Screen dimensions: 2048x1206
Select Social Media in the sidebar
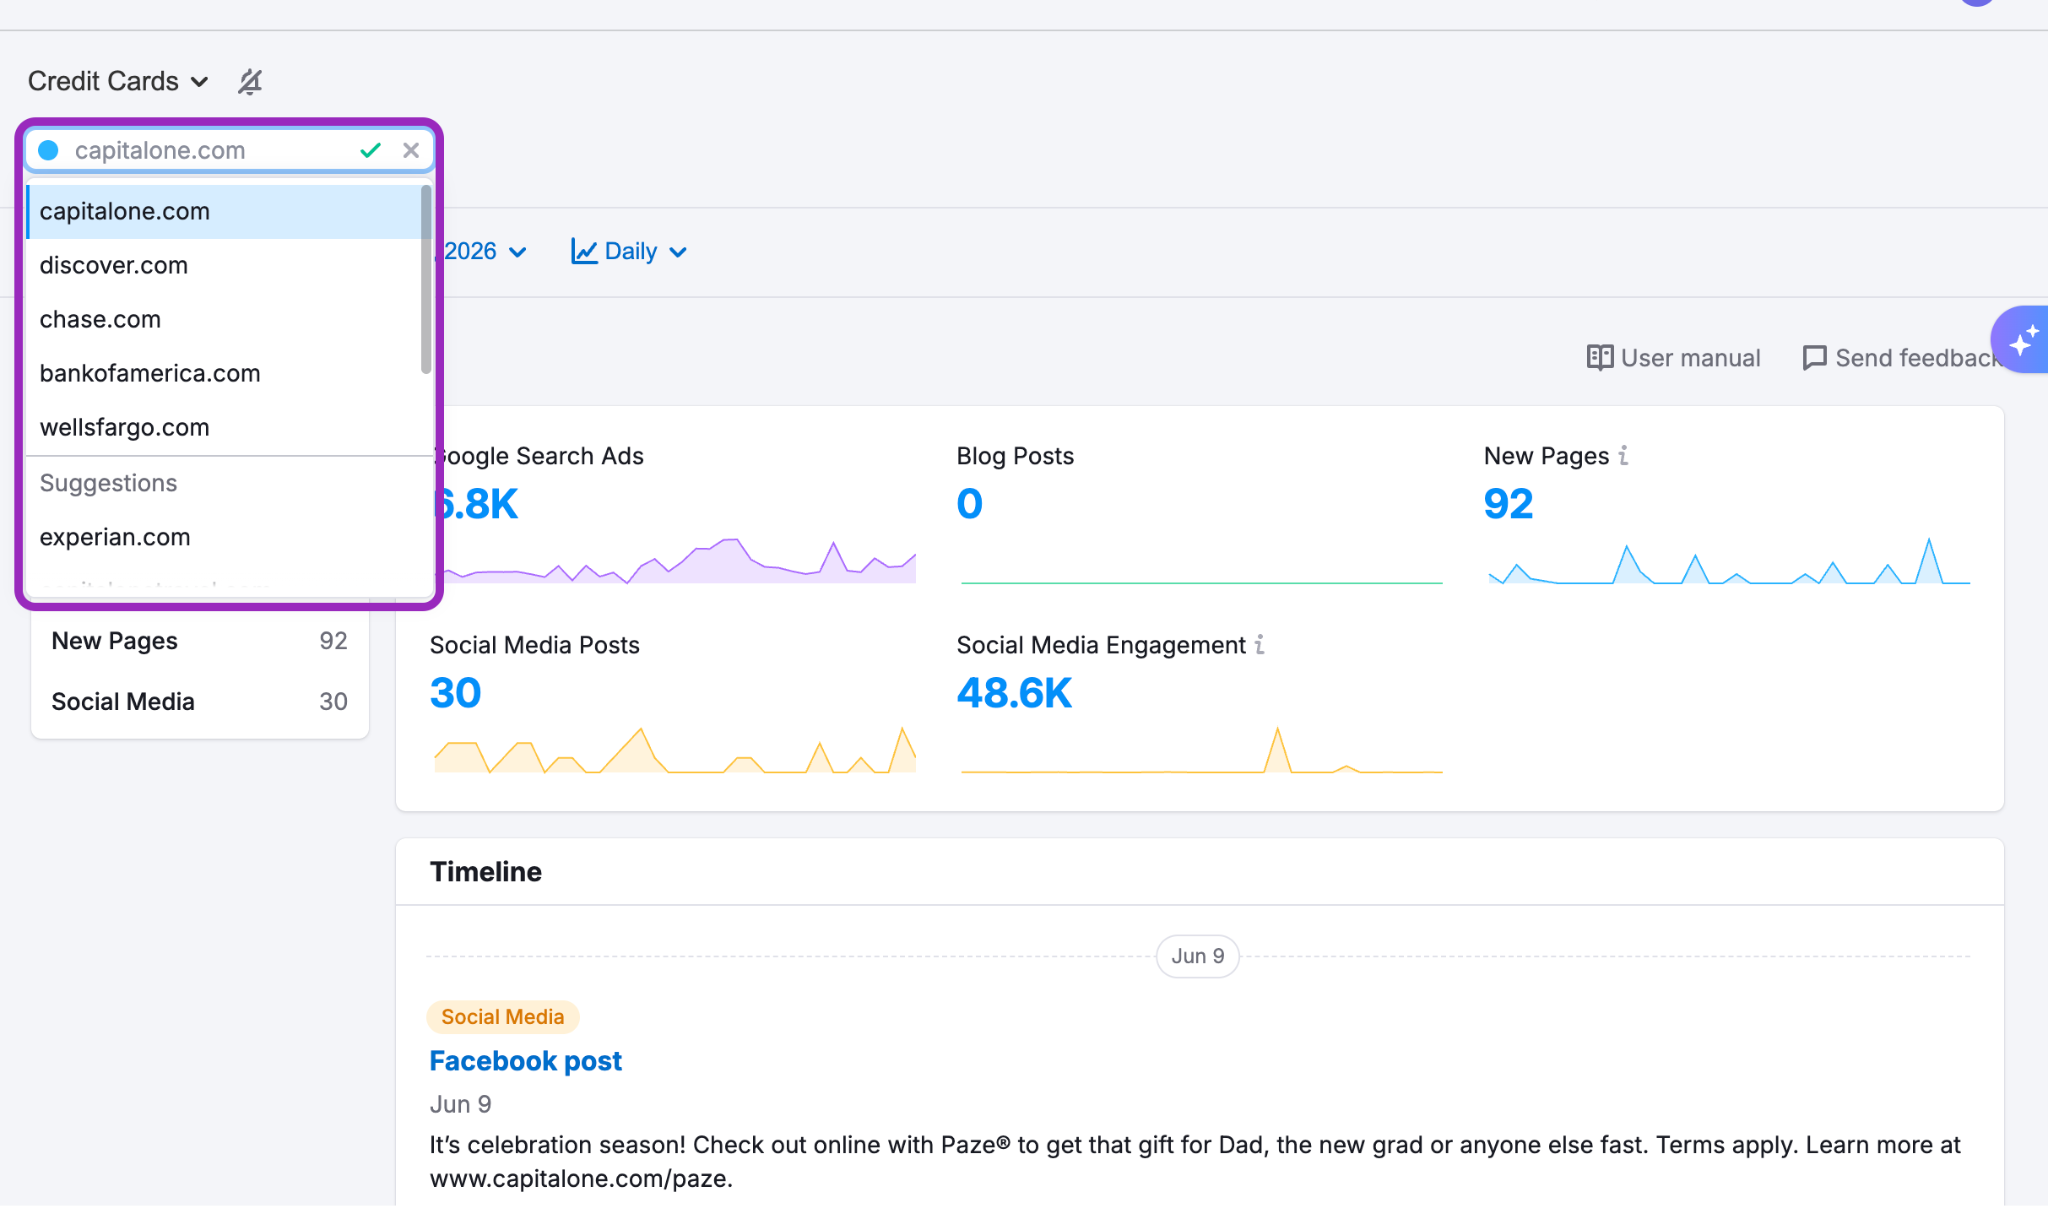coord(200,702)
